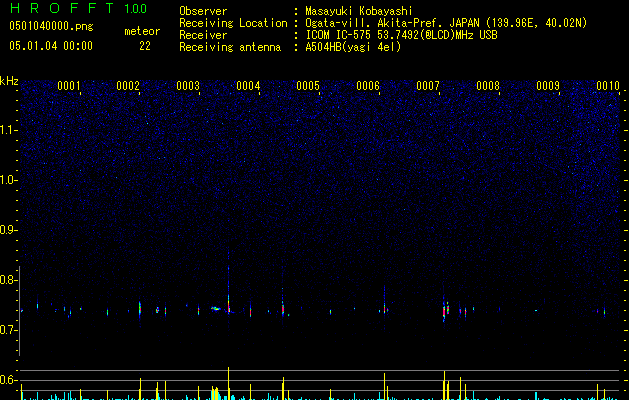Click antenna A504HB(yagi 4el) text
This screenshot has height=400, width=629.
point(353,47)
